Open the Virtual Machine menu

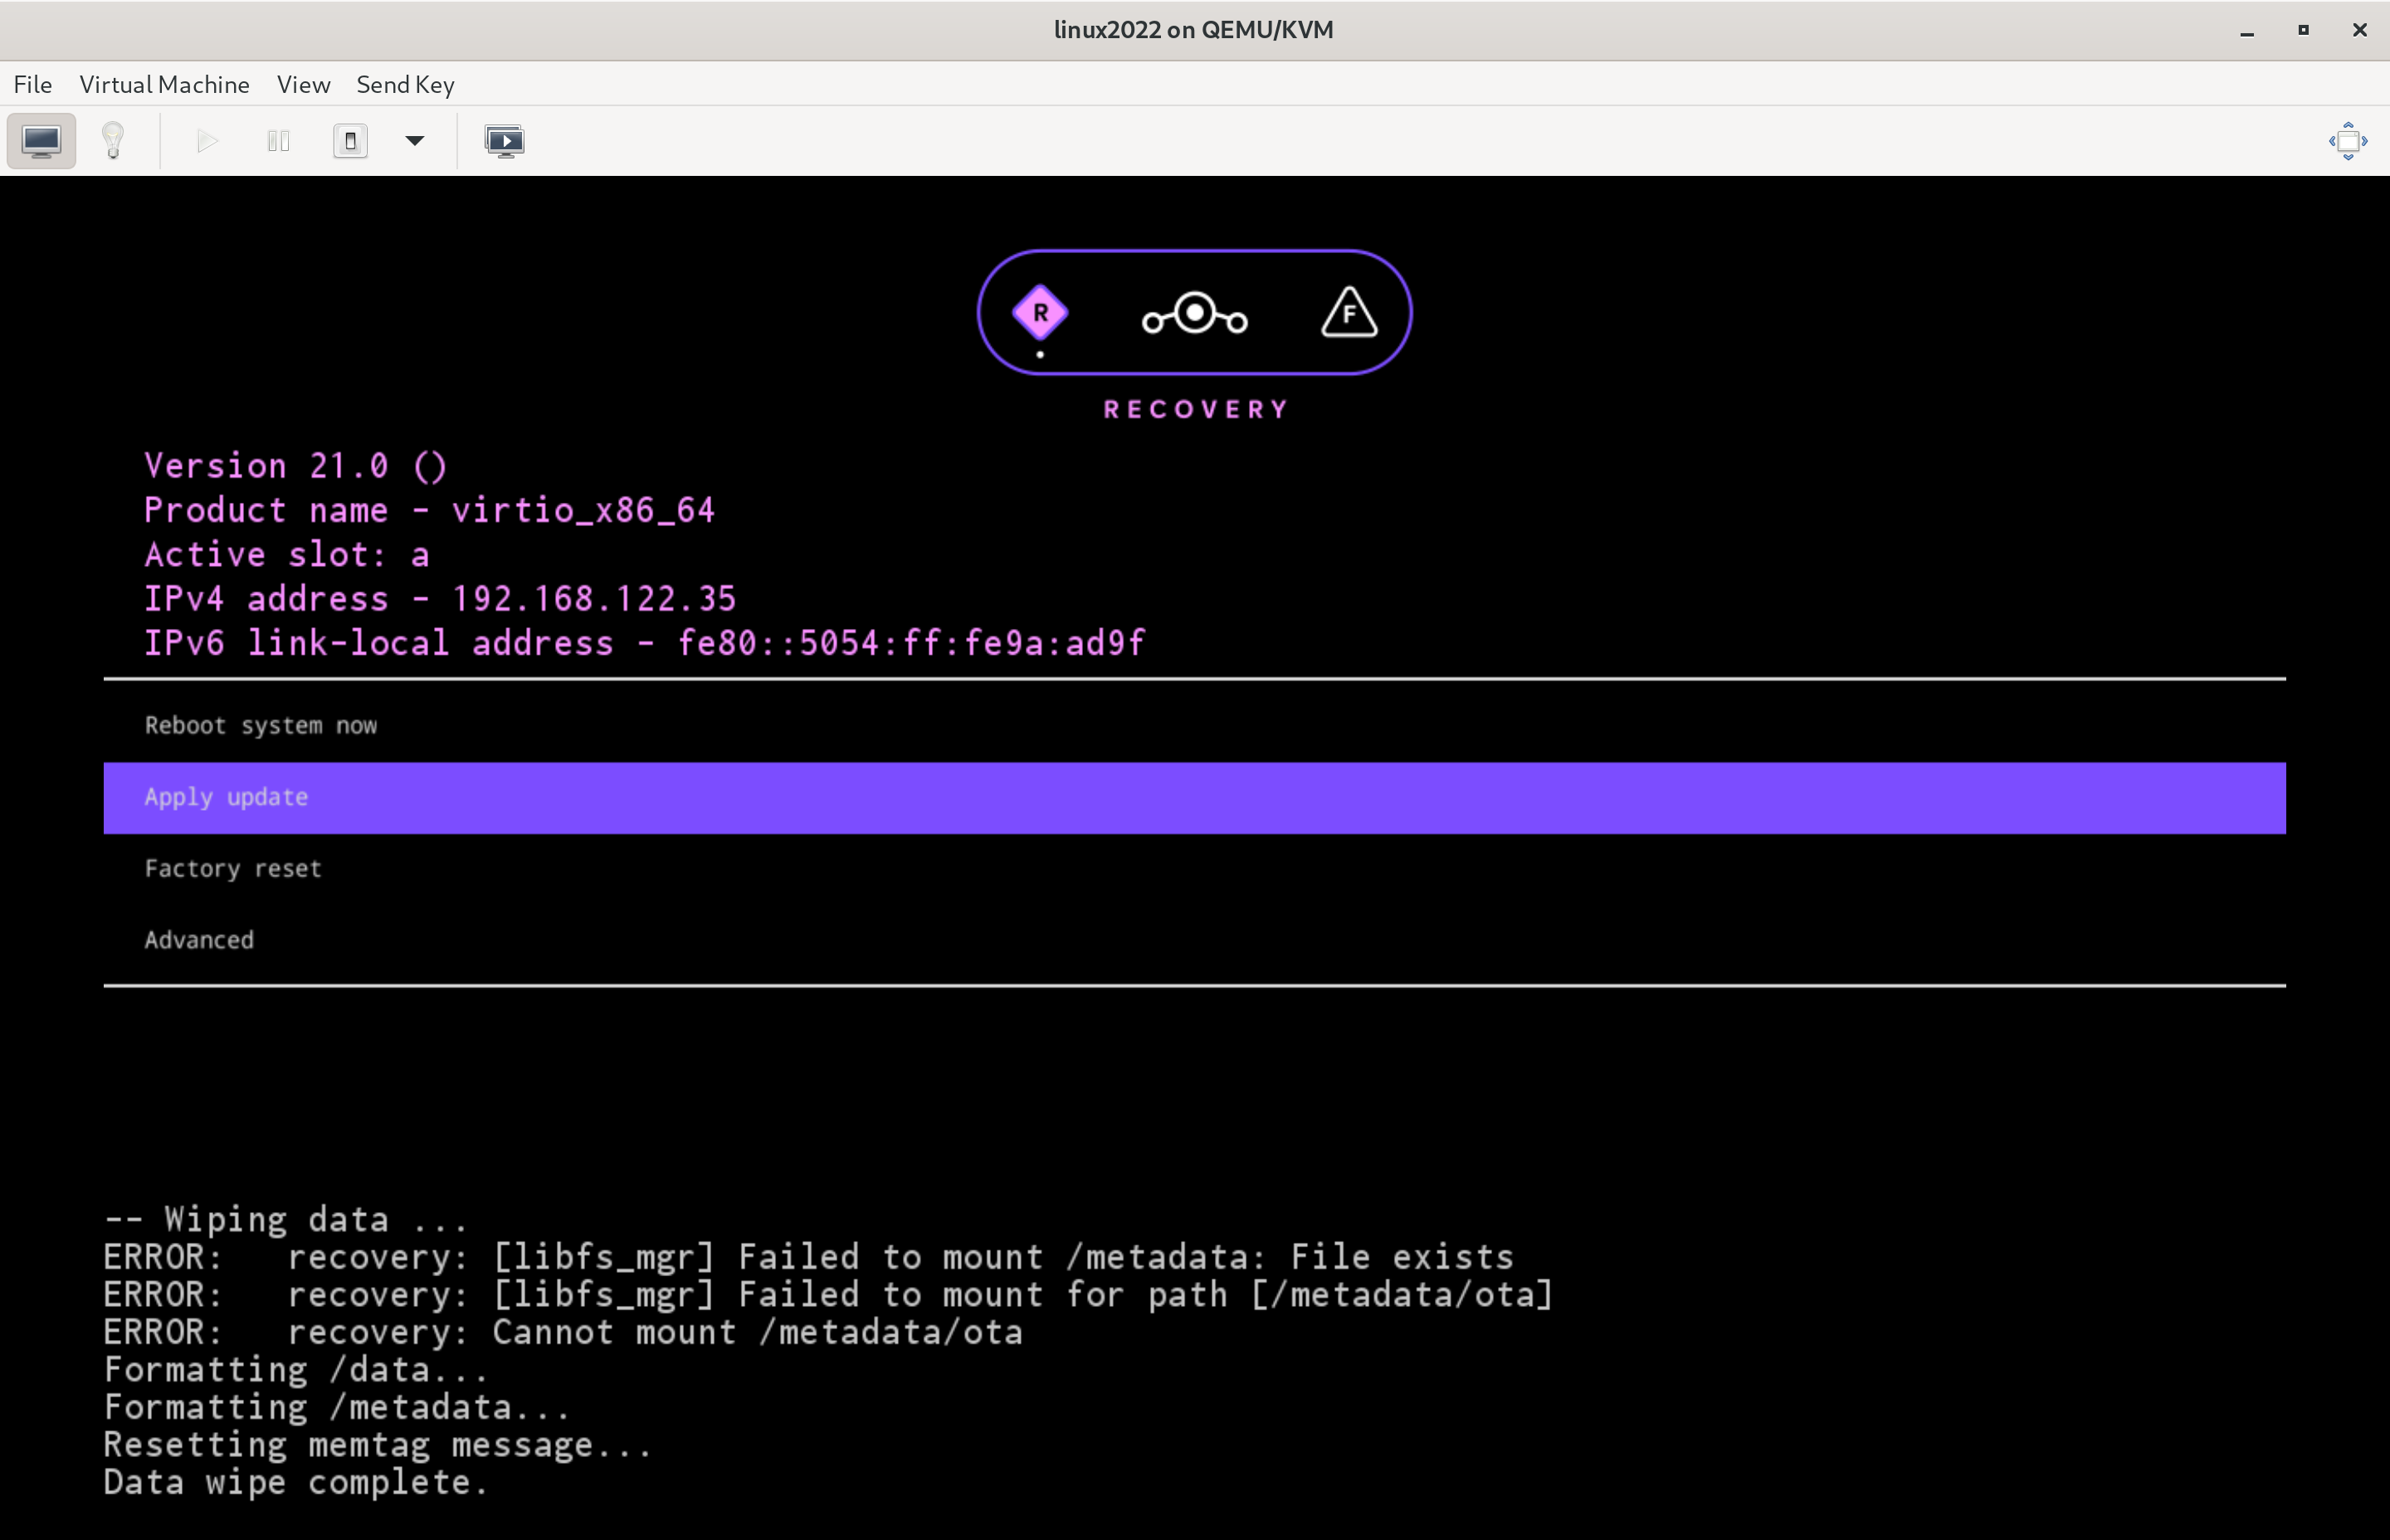tap(164, 85)
